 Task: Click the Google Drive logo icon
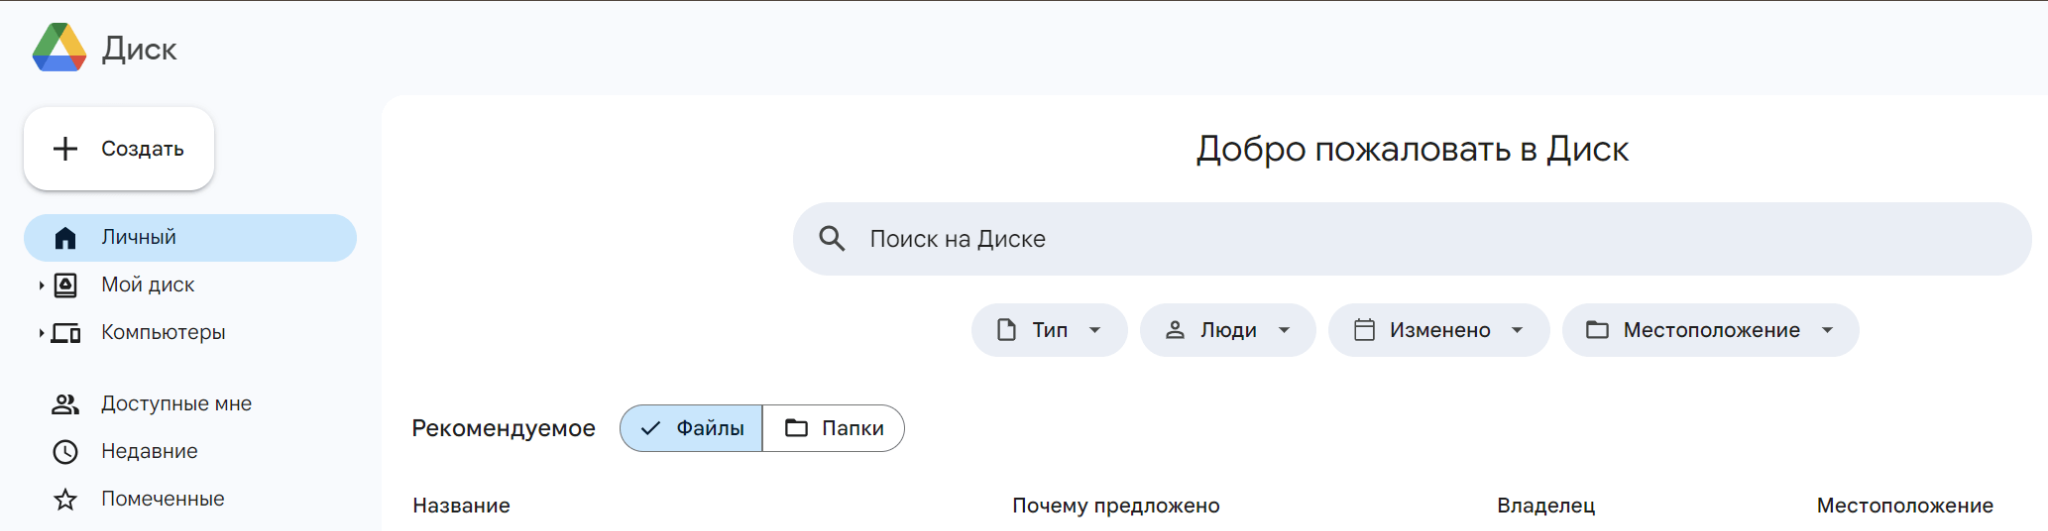click(x=60, y=47)
